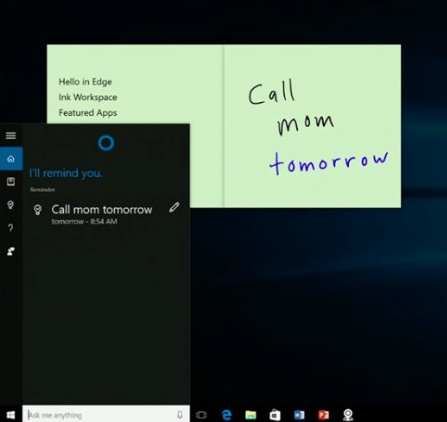Viewport: 447px width, 422px height.
Task: Open the Windows Start button
Action: point(11,415)
